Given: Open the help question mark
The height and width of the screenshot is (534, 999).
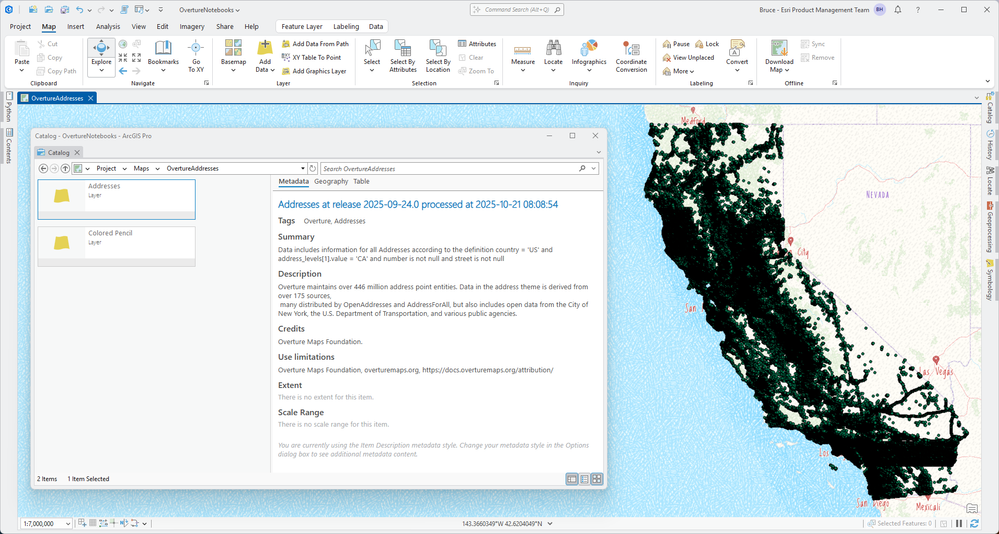Looking at the screenshot, I should point(917,10).
